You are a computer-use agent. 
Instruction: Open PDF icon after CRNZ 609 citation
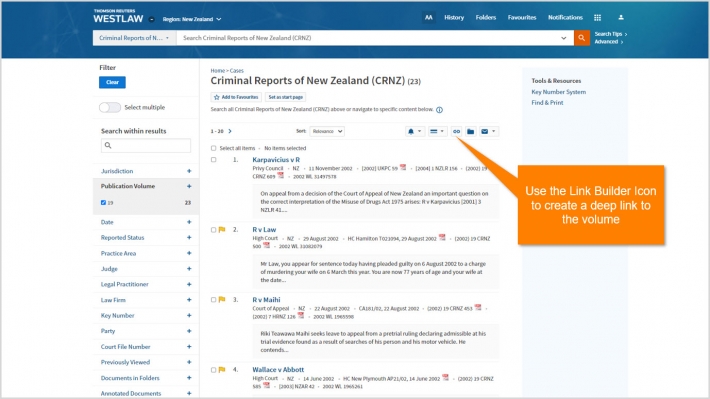click(x=281, y=175)
